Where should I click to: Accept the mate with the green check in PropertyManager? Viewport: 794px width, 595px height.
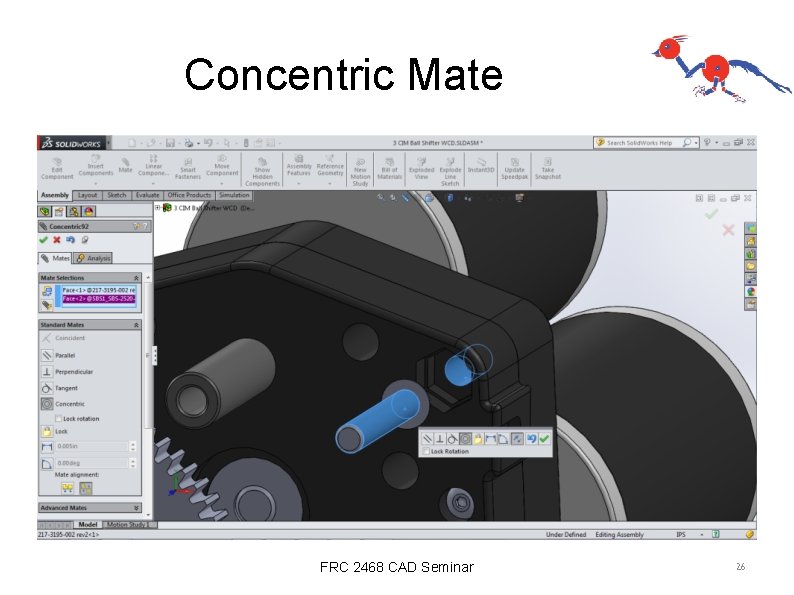44,240
